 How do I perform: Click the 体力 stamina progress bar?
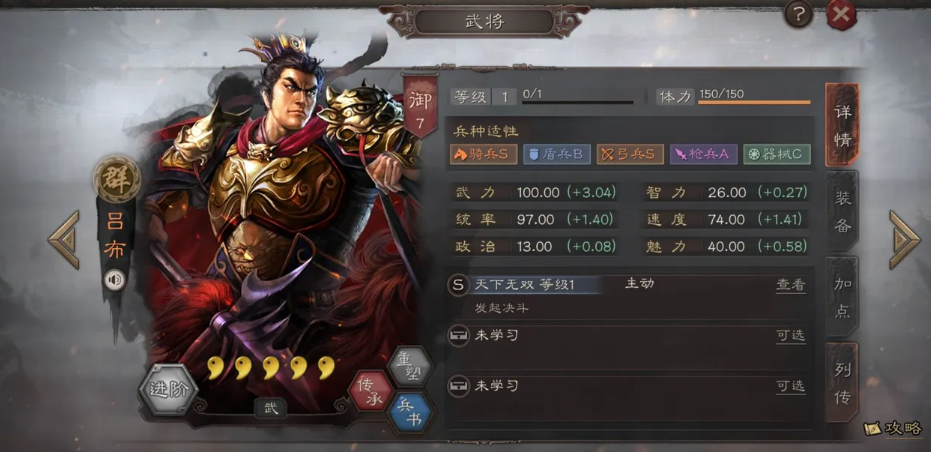click(x=754, y=102)
